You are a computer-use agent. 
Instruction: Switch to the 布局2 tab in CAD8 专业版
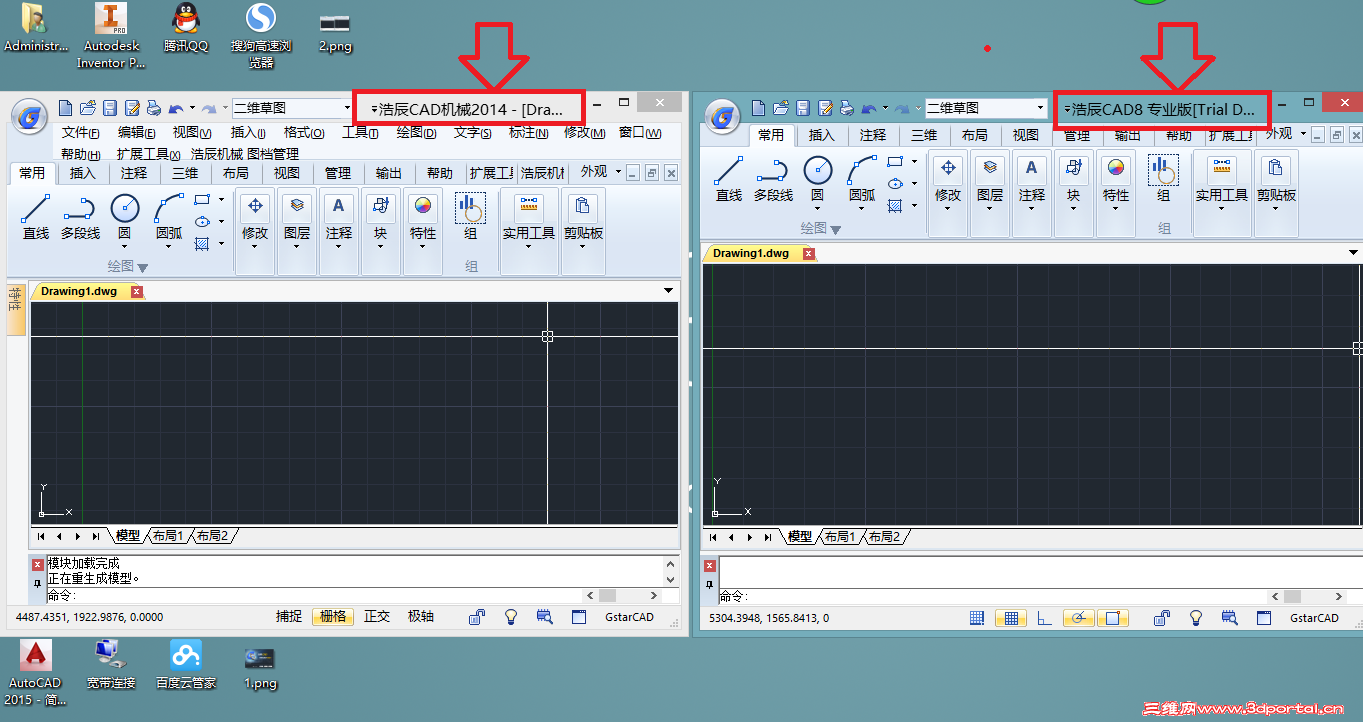pos(884,537)
